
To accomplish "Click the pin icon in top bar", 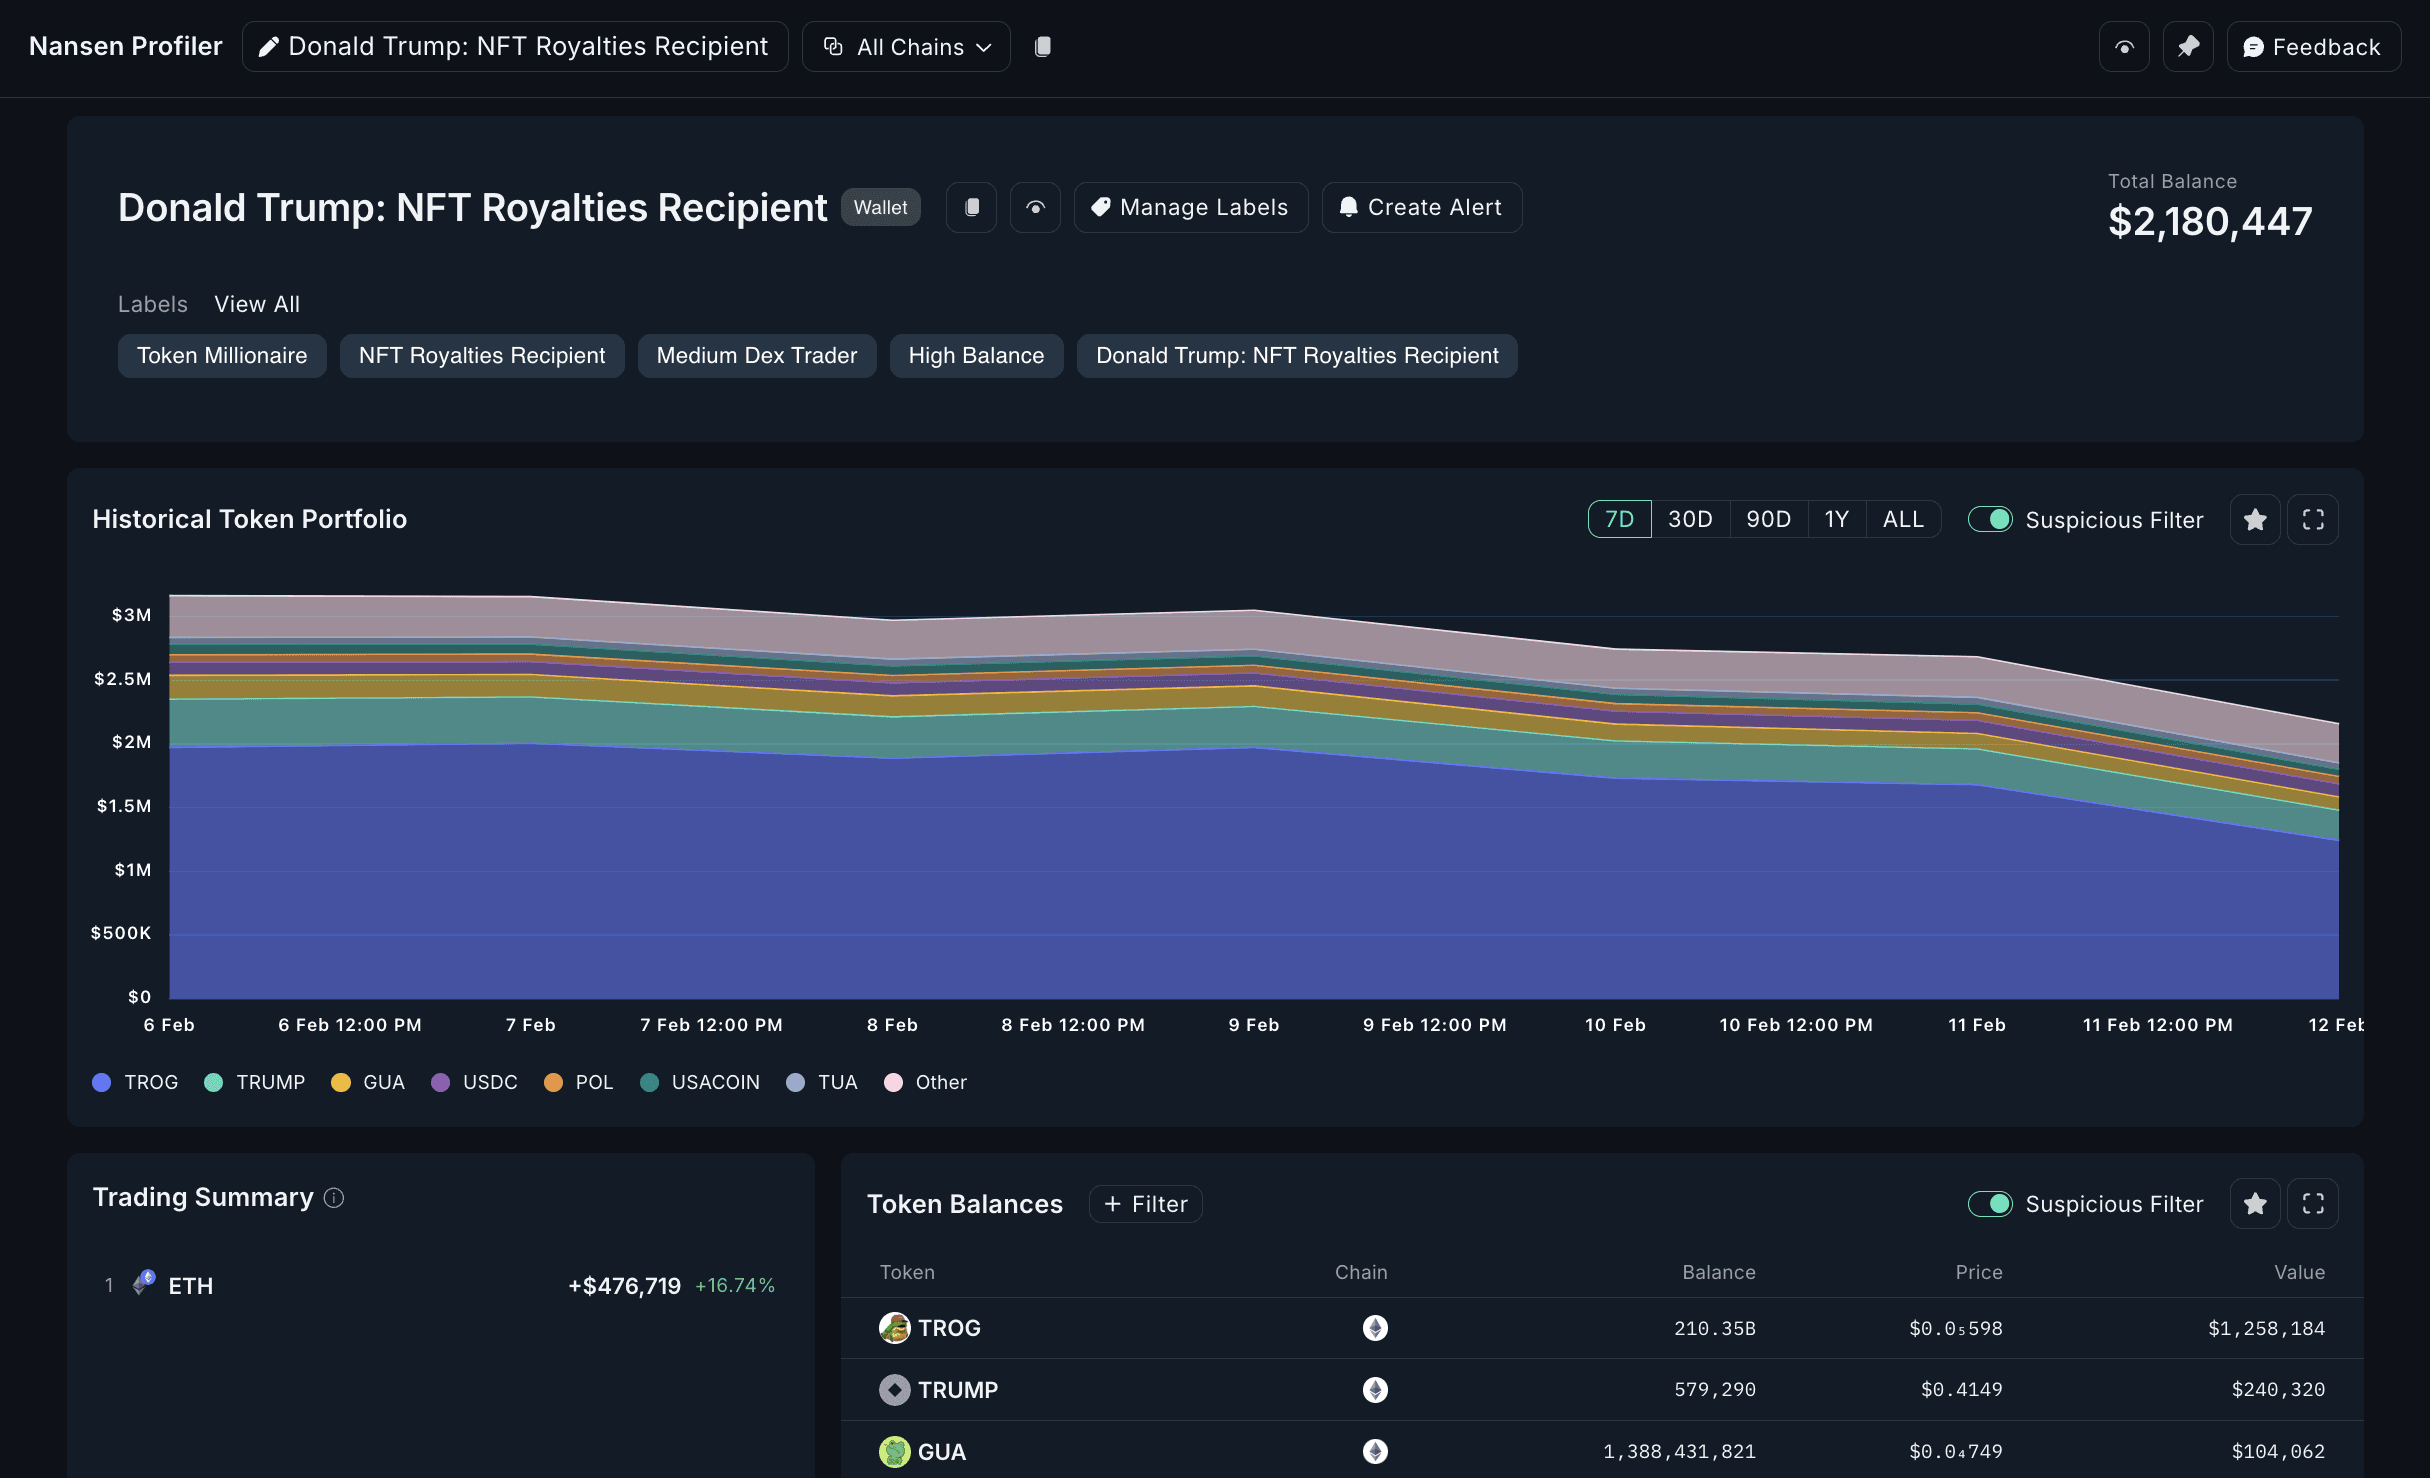I will 2187,47.
